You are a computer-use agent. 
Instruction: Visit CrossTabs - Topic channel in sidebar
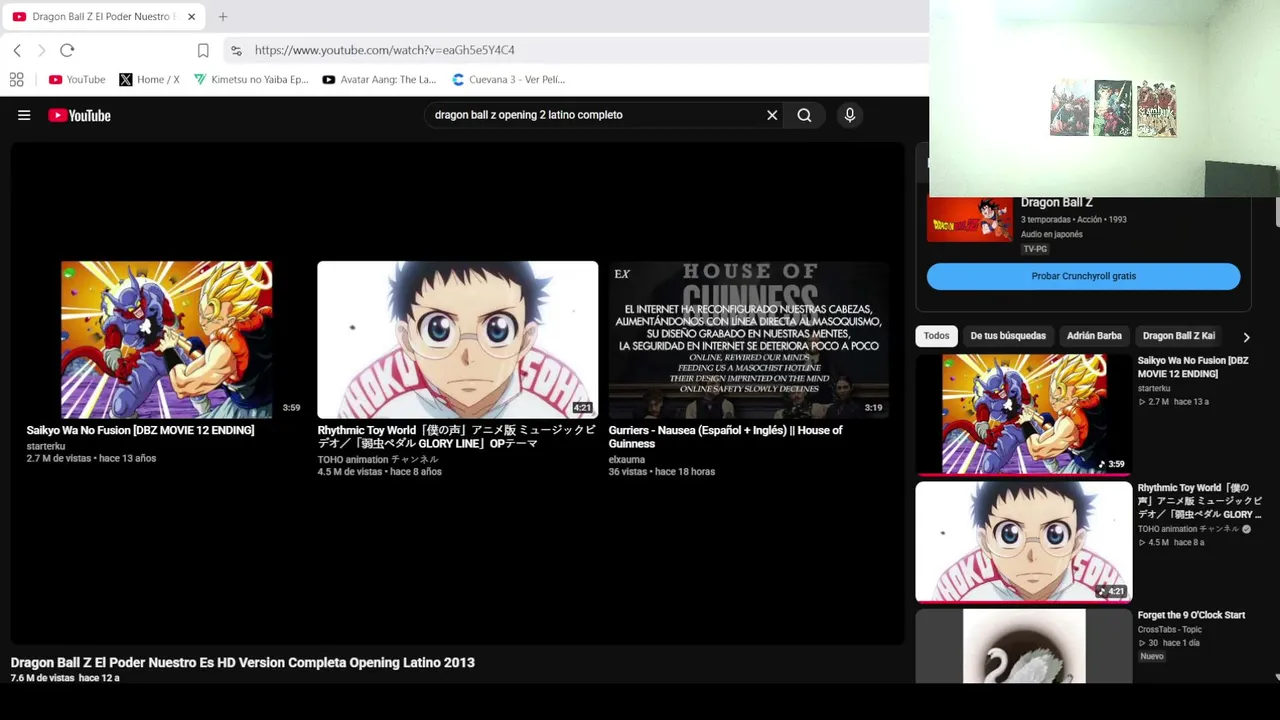1170,629
